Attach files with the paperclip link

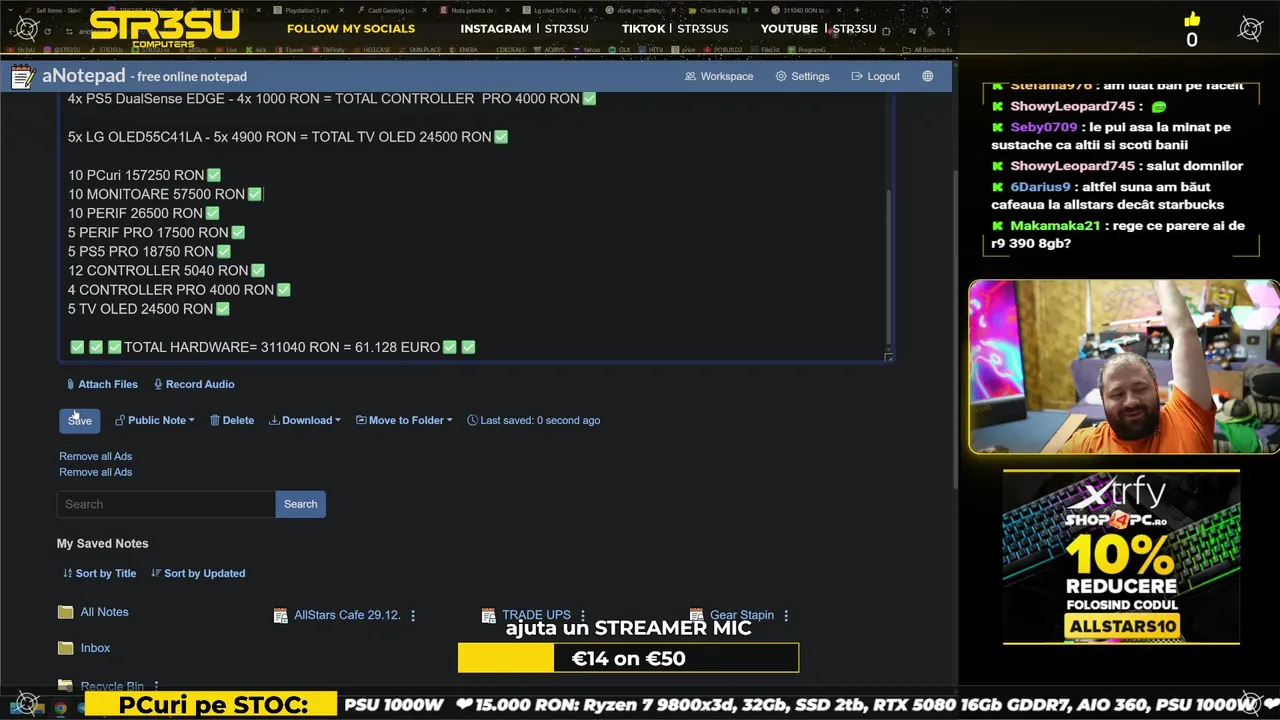coord(102,384)
